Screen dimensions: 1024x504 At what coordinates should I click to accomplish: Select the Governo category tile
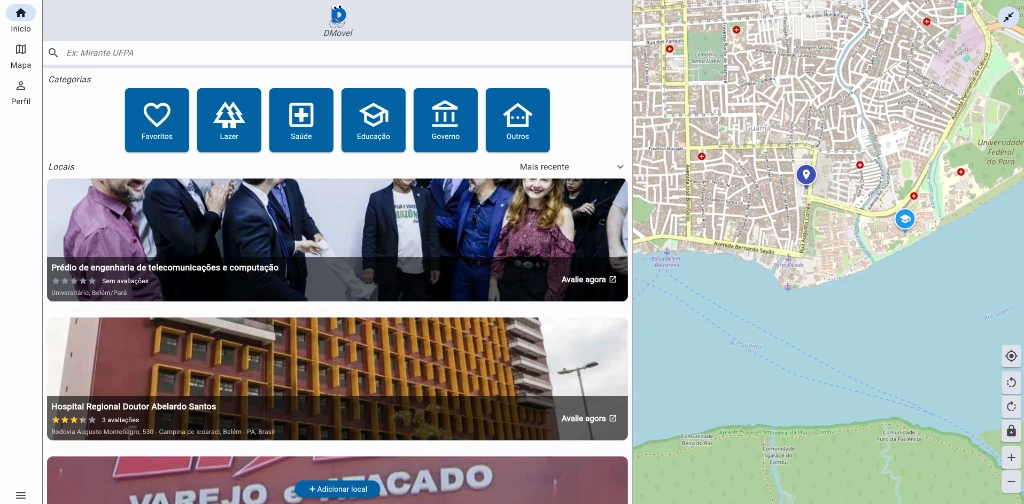point(445,120)
